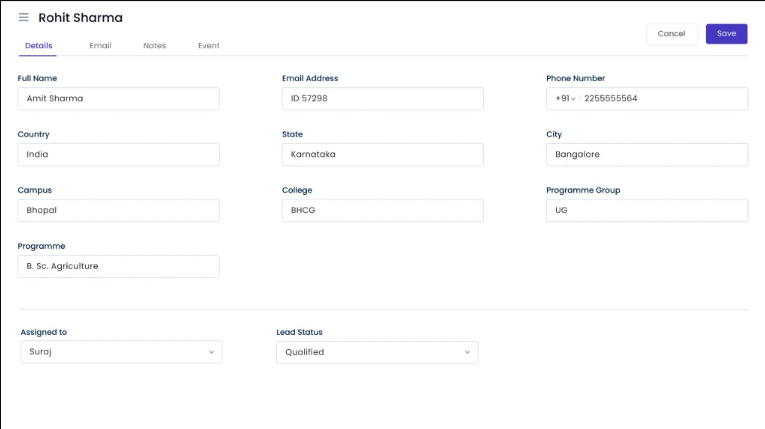The width and height of the screenshot is (765, 429).
Task: Focus the Campus field with Bhopal
Action: coord(119,210)
